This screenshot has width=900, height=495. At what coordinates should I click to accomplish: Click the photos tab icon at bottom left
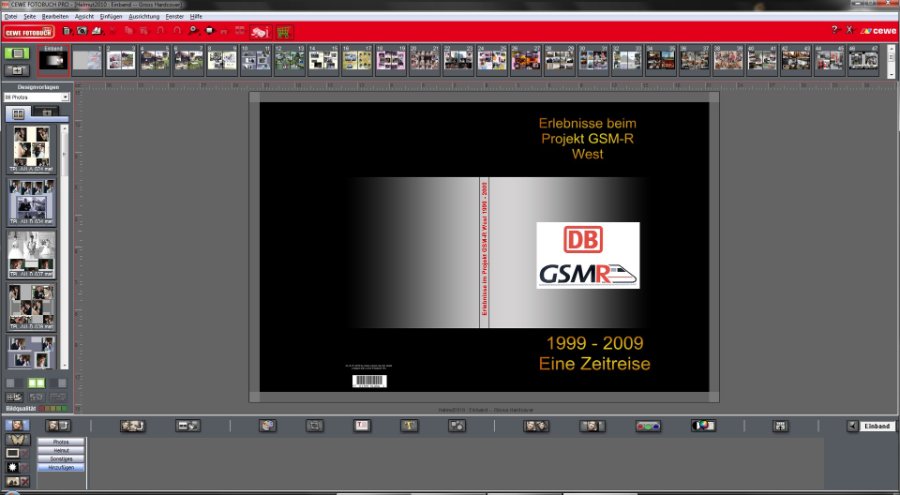[17, 426]
